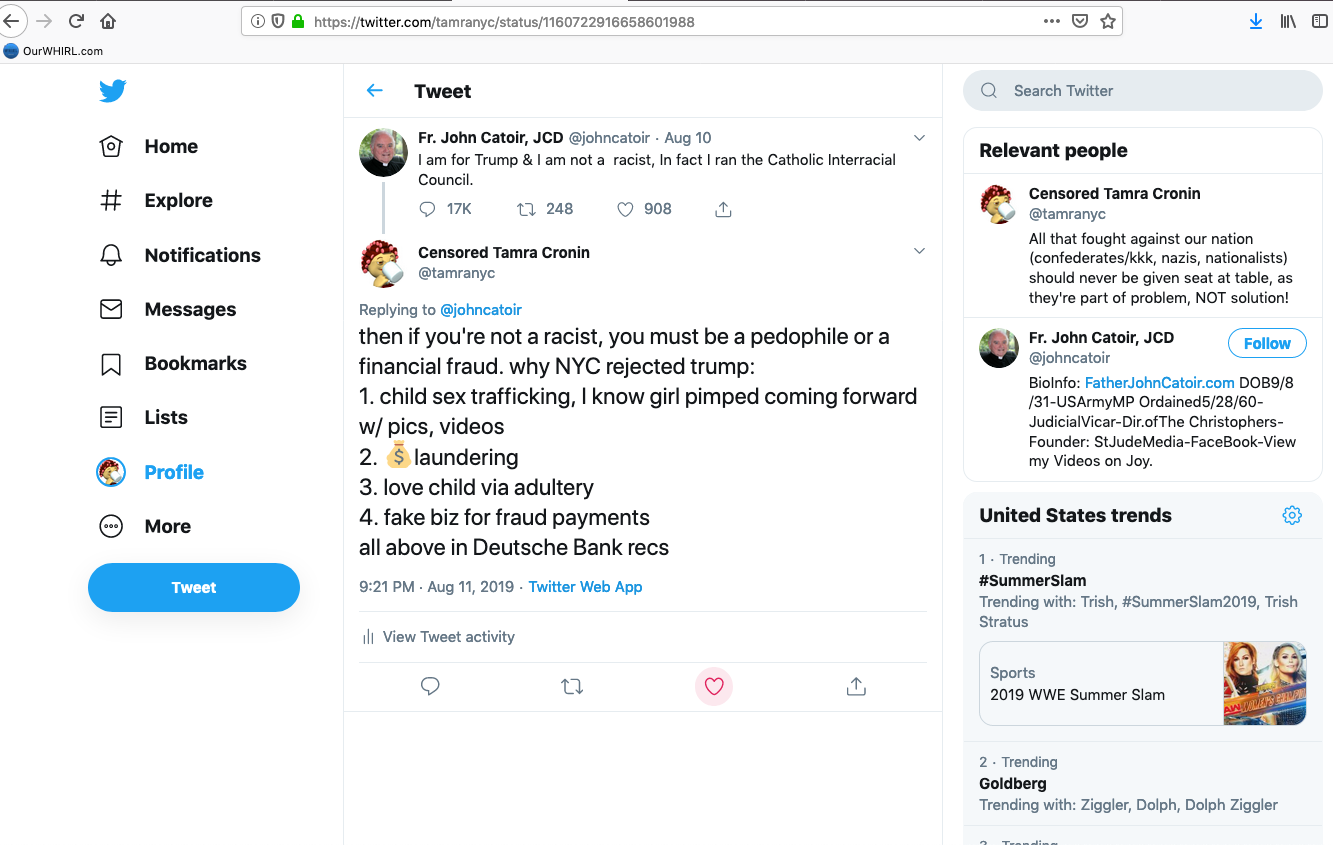
Task: Bookmark this page with the star
Action: [x=1108, y=21]
